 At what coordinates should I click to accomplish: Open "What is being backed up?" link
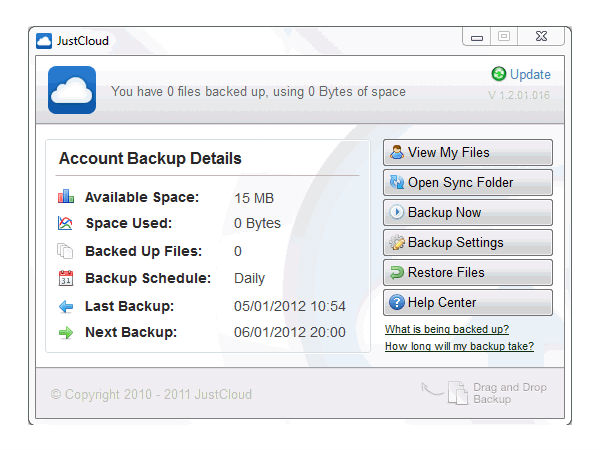pos(447,329)
